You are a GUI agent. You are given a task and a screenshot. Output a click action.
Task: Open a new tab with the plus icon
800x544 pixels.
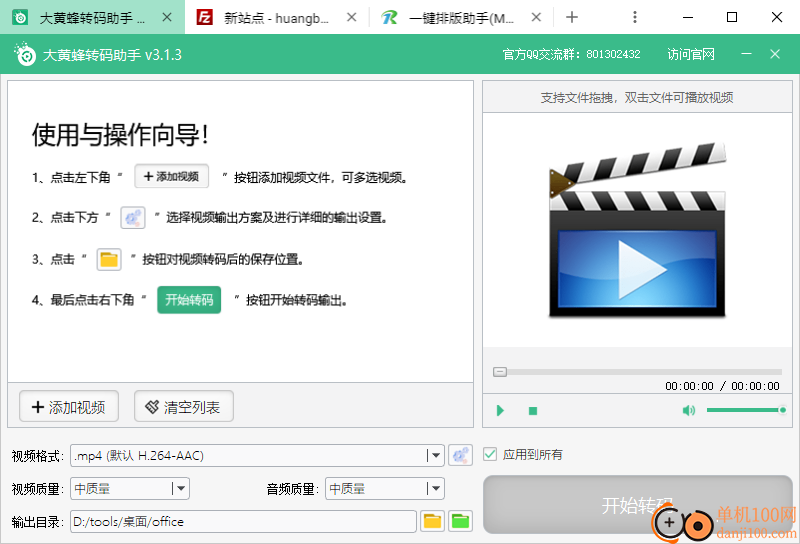pyautogui.click(x=572, y=17)
